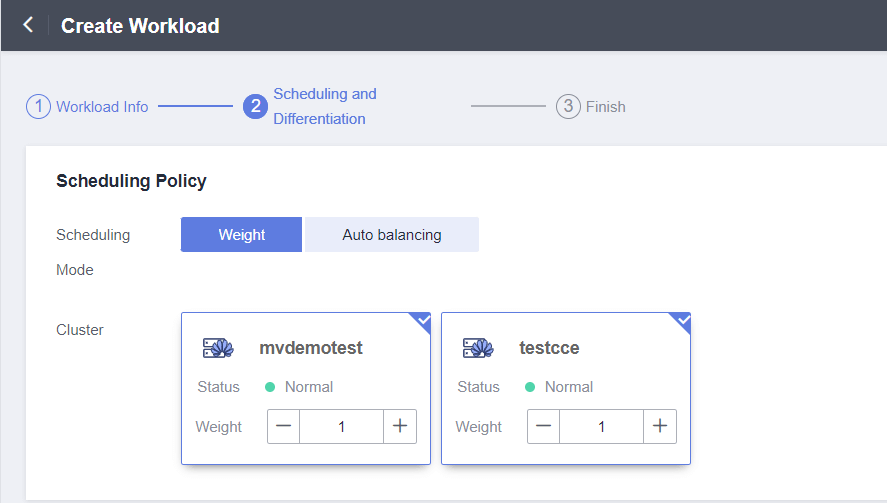
Task: Click the step 3 circle indicator
Action: pos(568,106)
